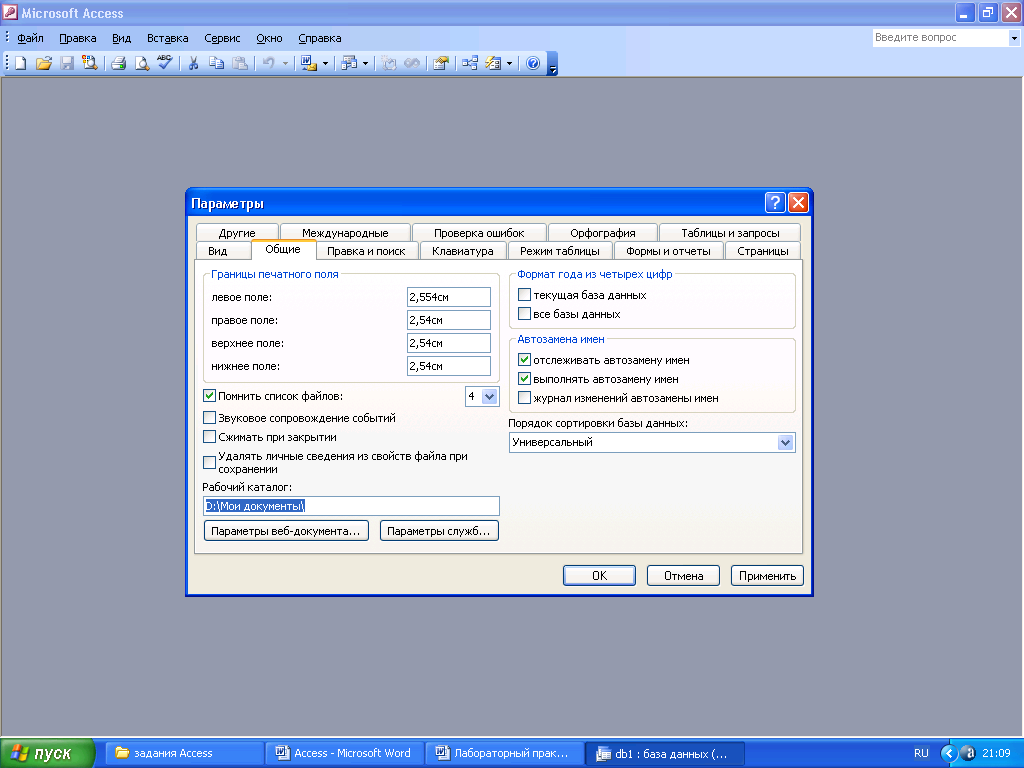
Task: Click the dialog's question mark help button
Action: coord(775,202)
